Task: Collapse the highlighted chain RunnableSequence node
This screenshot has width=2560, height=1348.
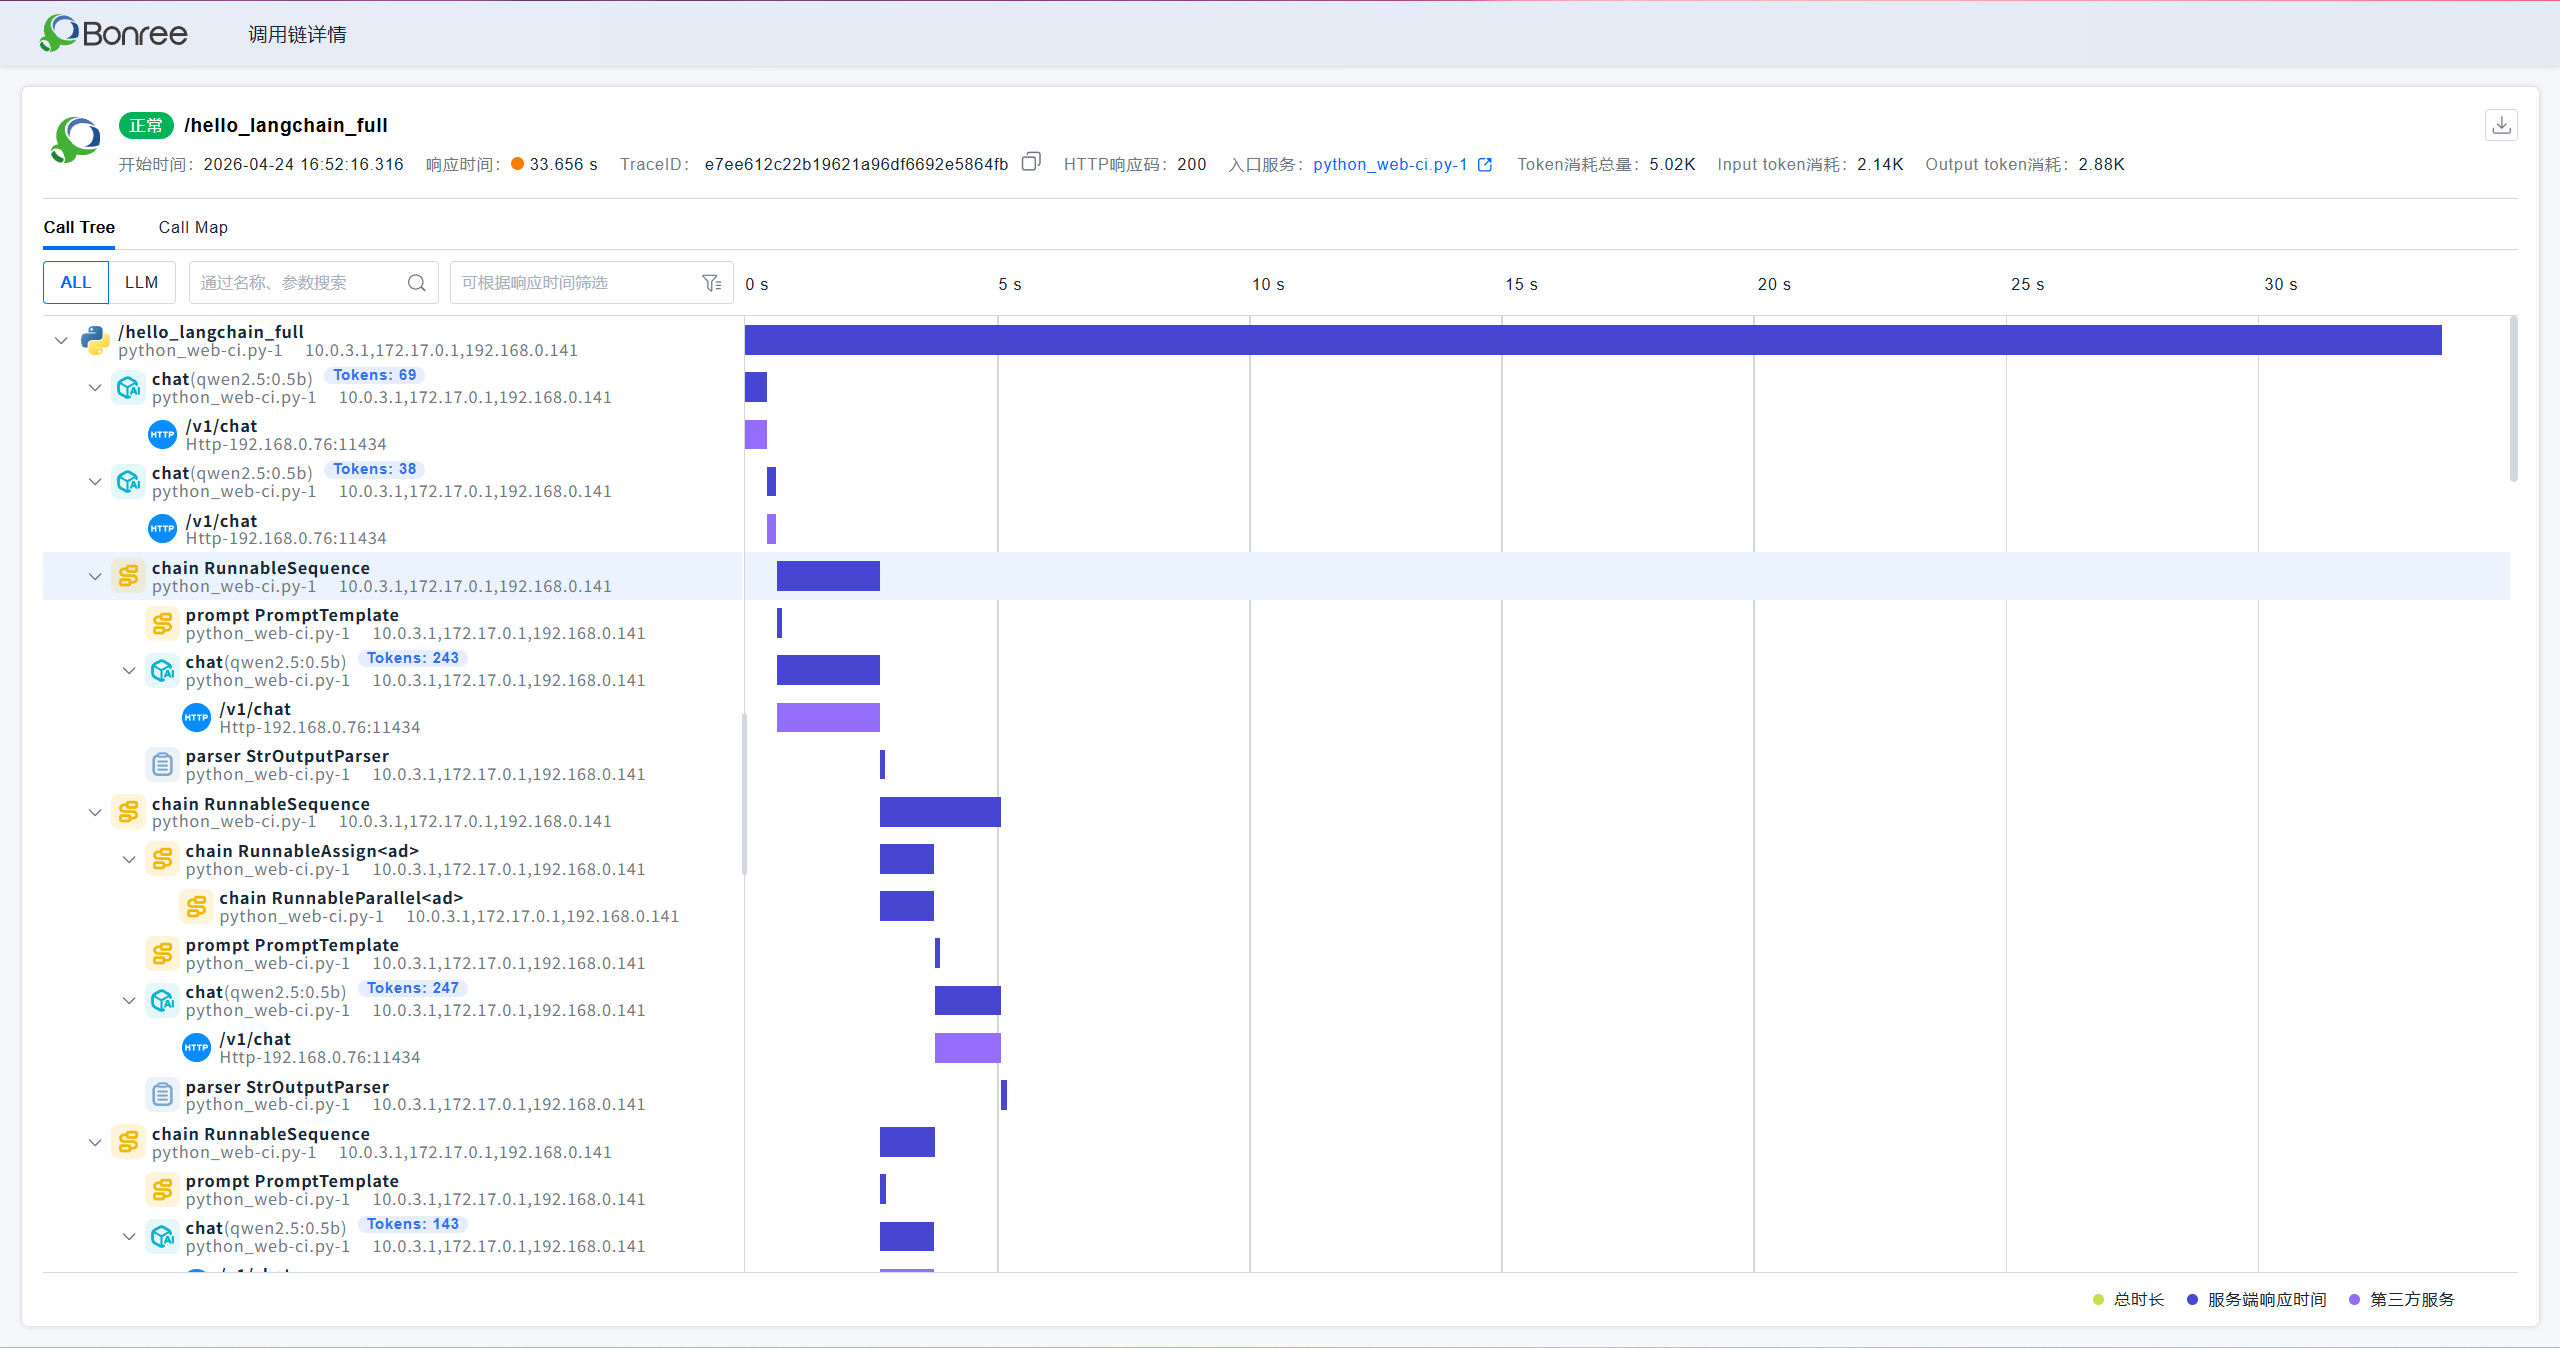Action: pos(95,577)
